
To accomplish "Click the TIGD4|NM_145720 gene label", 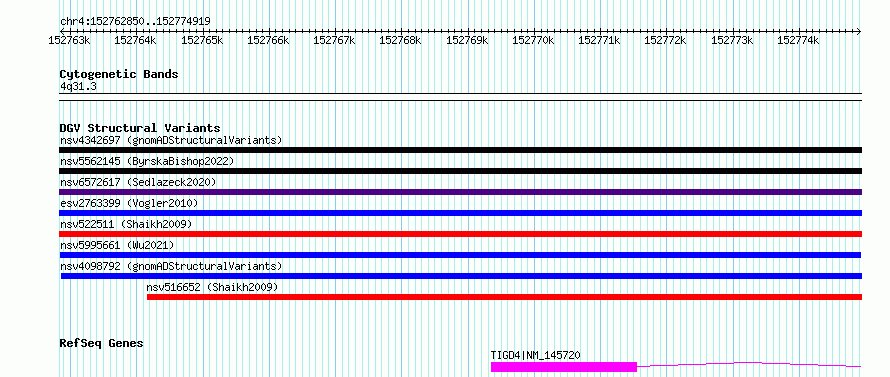I will (x=535, y=355).
